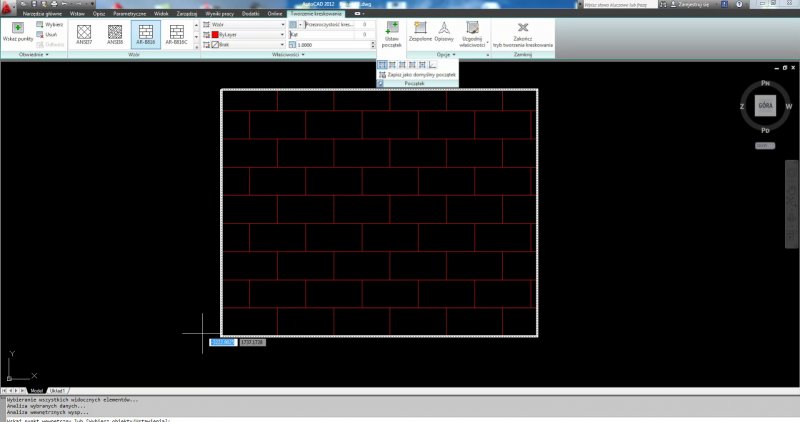This screenshot has width=800, height=422.
Task: Switch to the Układ1 layout tab
Action: 57,390
